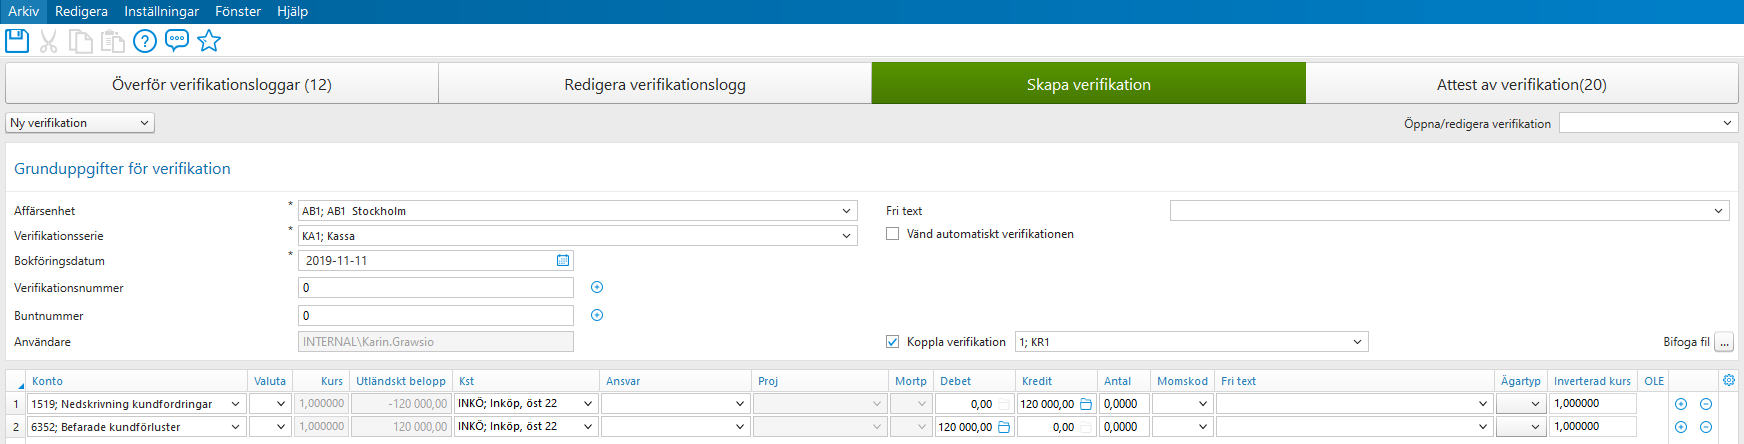The image size is (1744, 444).
Task: Click the Paste clipboard icon
Action: click(x=113, y=41)
